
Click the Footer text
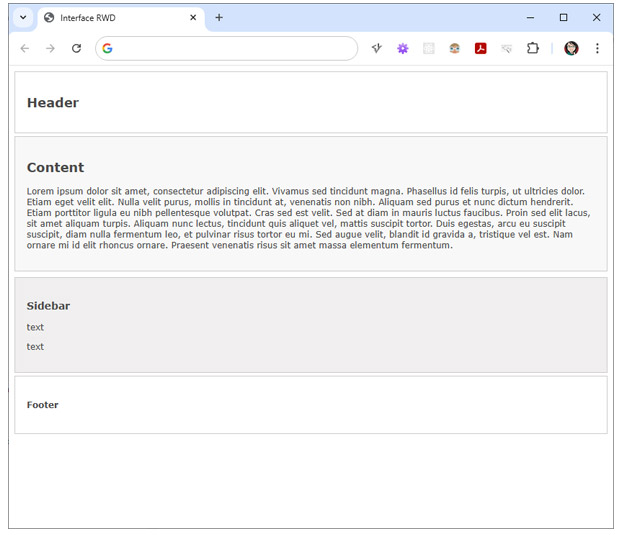pos(43,405)
